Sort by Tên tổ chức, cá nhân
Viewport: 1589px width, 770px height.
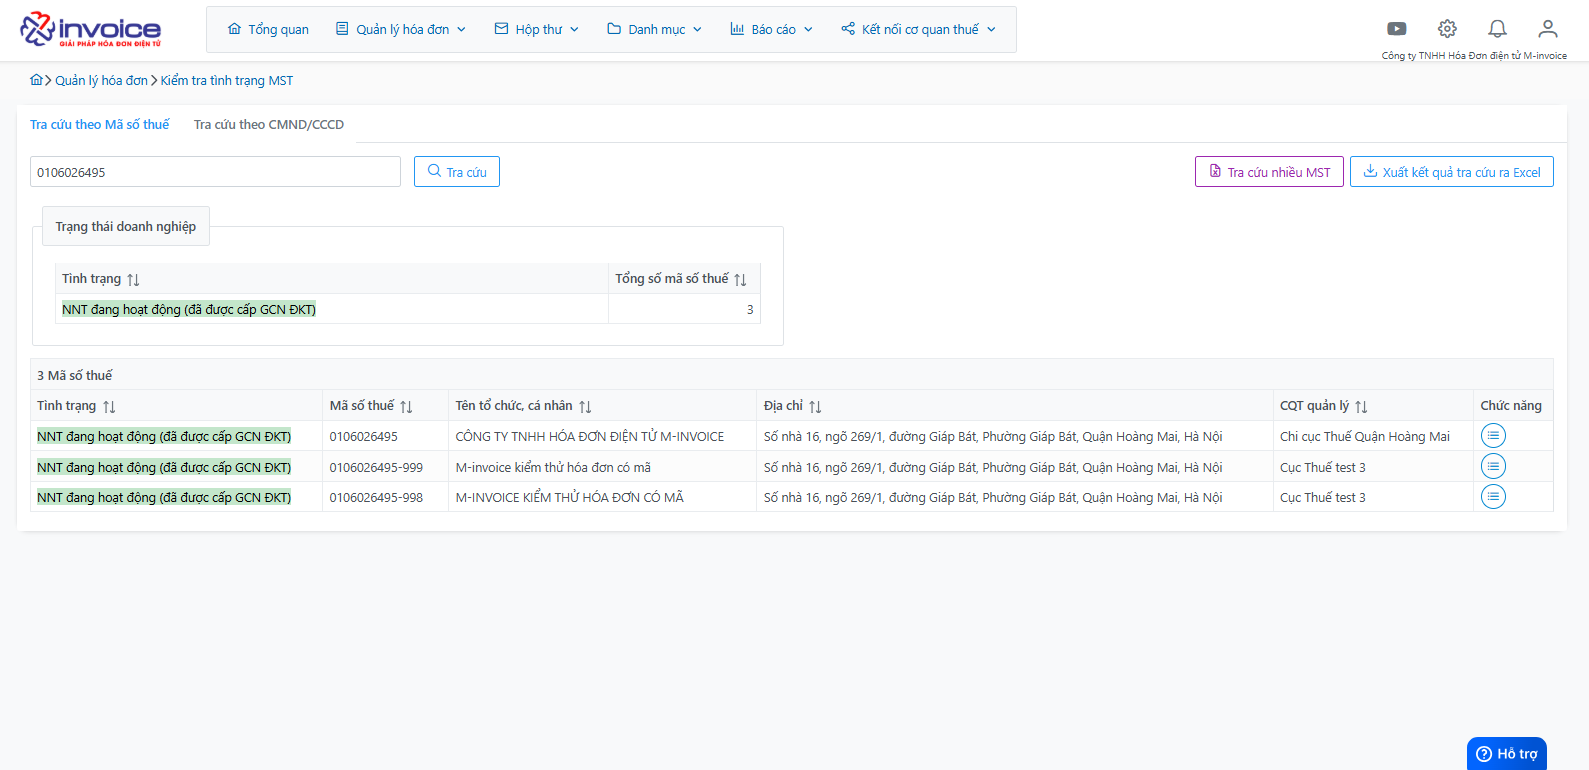585,406
